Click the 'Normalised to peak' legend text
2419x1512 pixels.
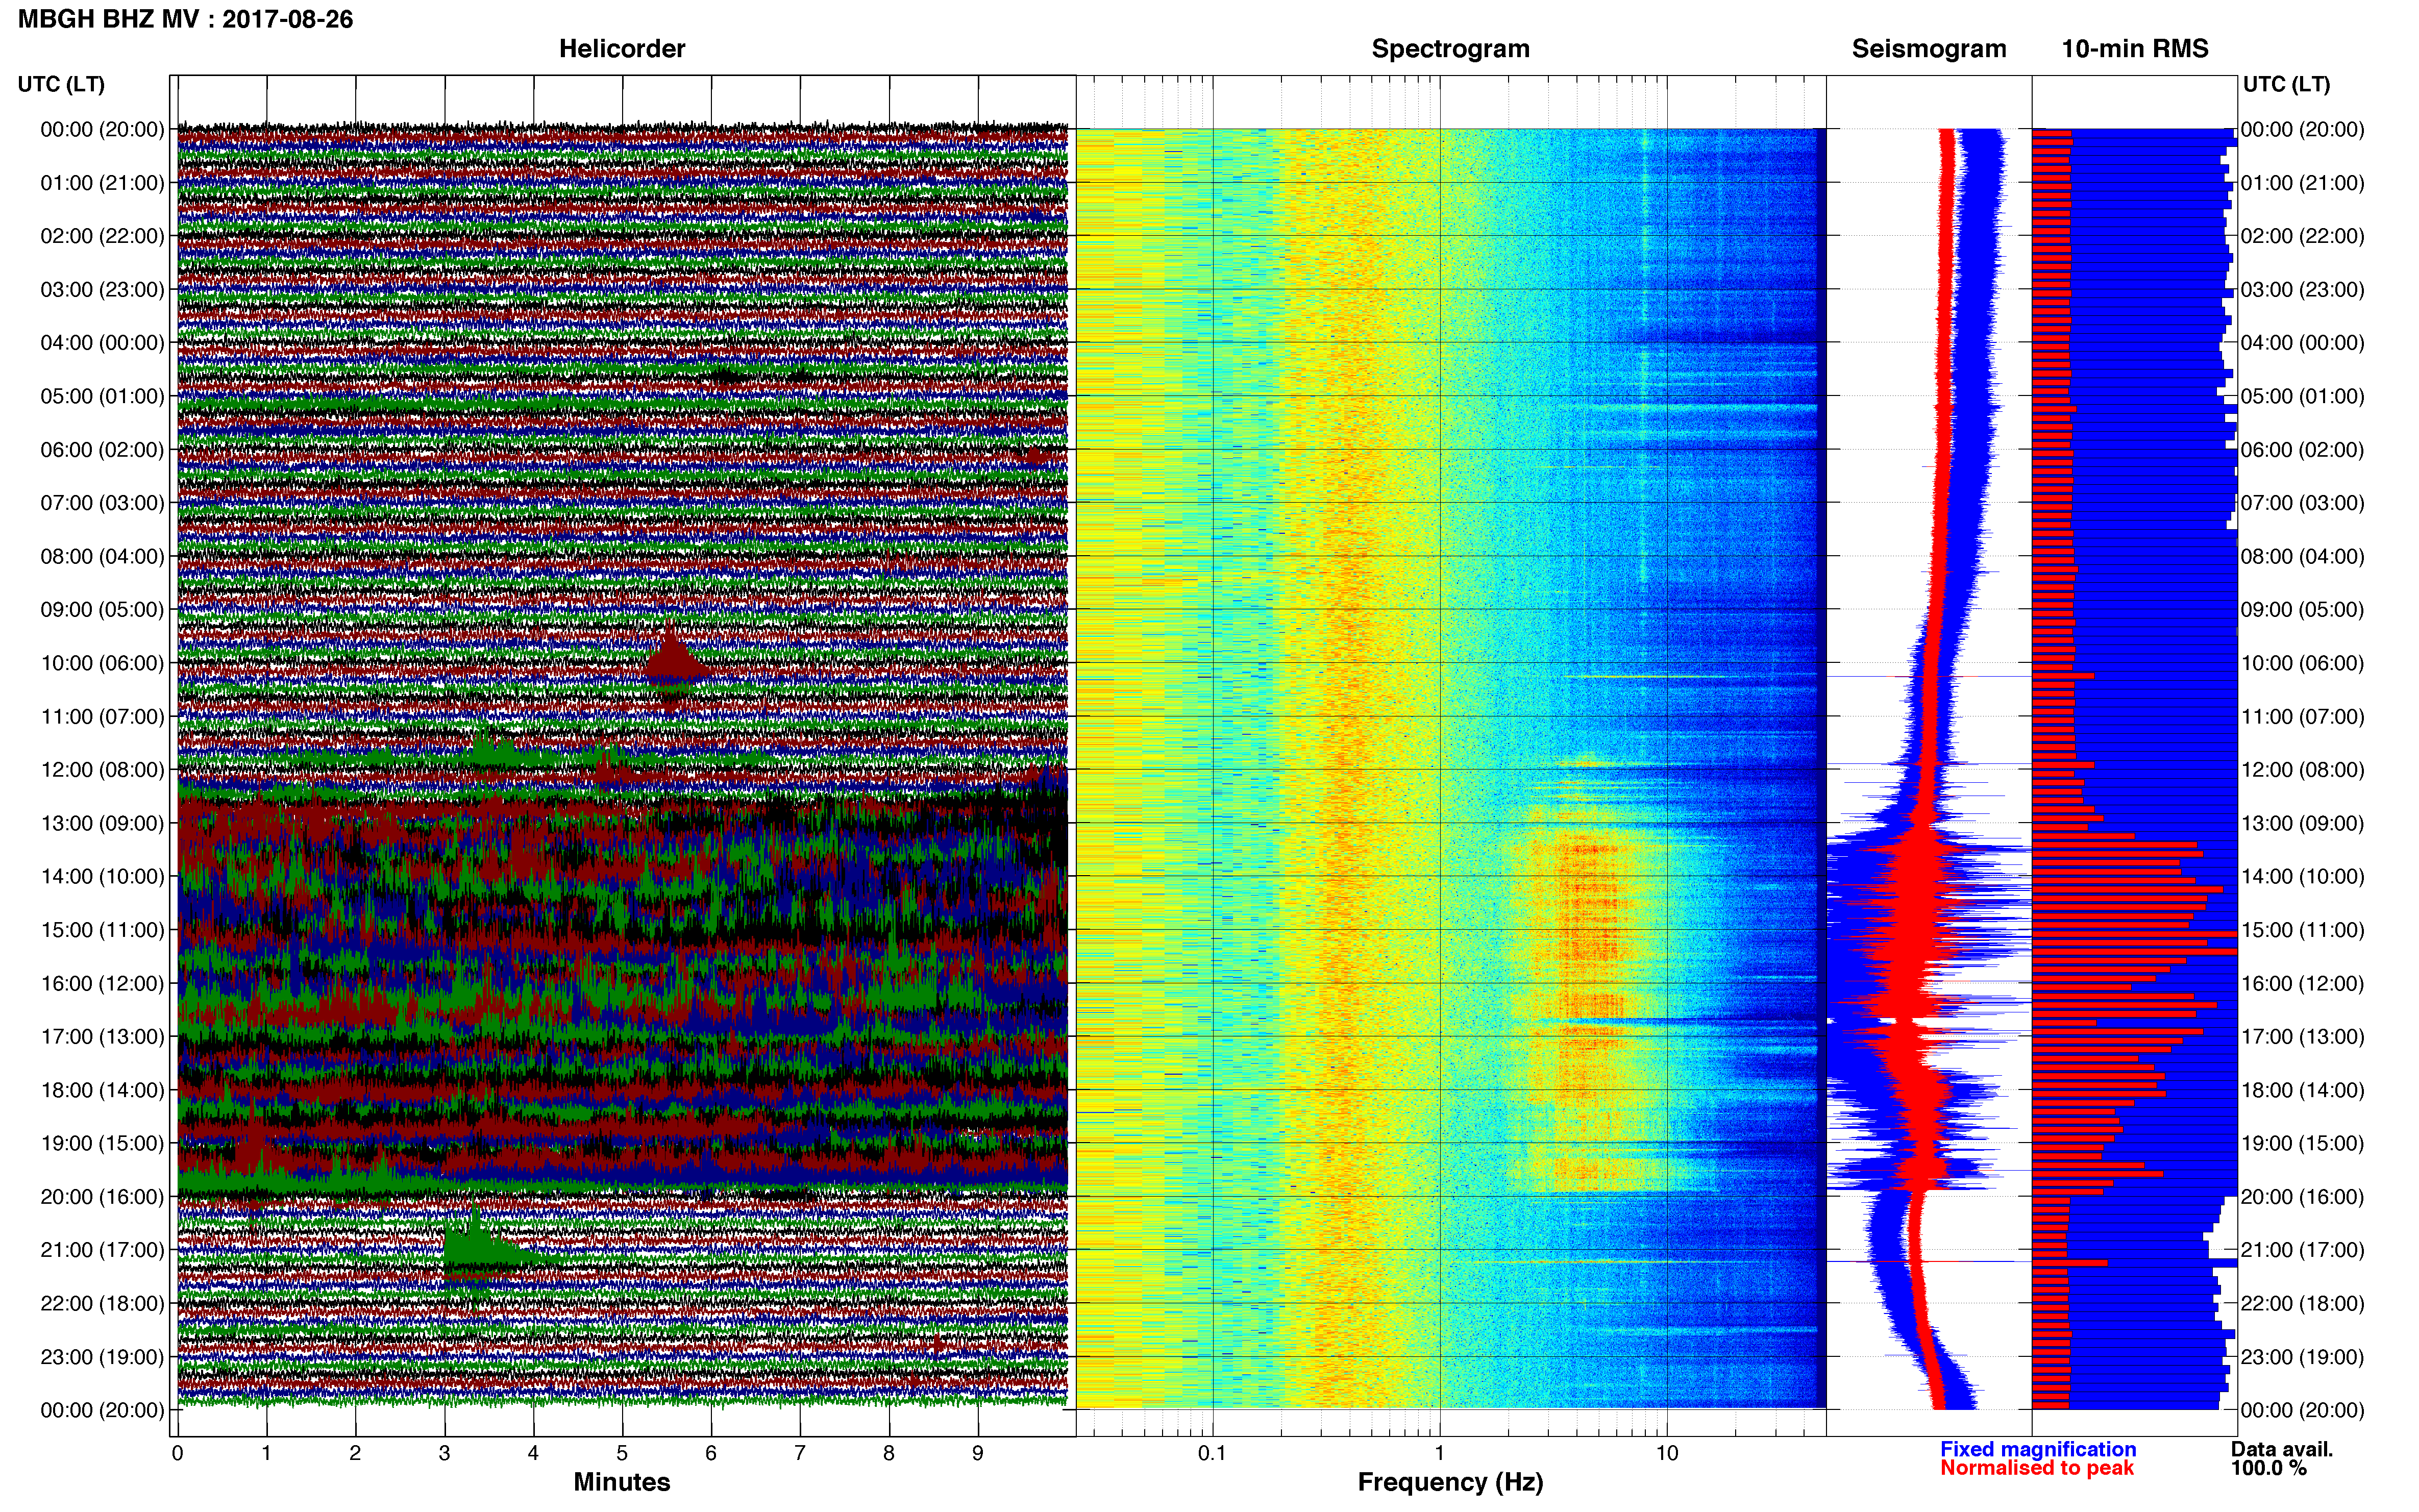coord(2037,1468)
